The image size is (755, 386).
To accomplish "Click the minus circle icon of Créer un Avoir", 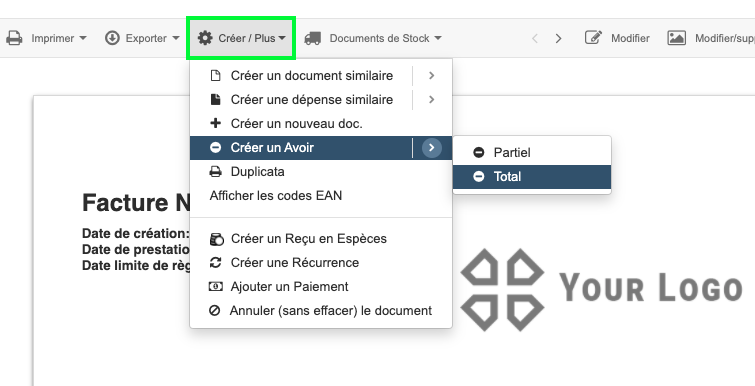I will (x=216, y=148).
